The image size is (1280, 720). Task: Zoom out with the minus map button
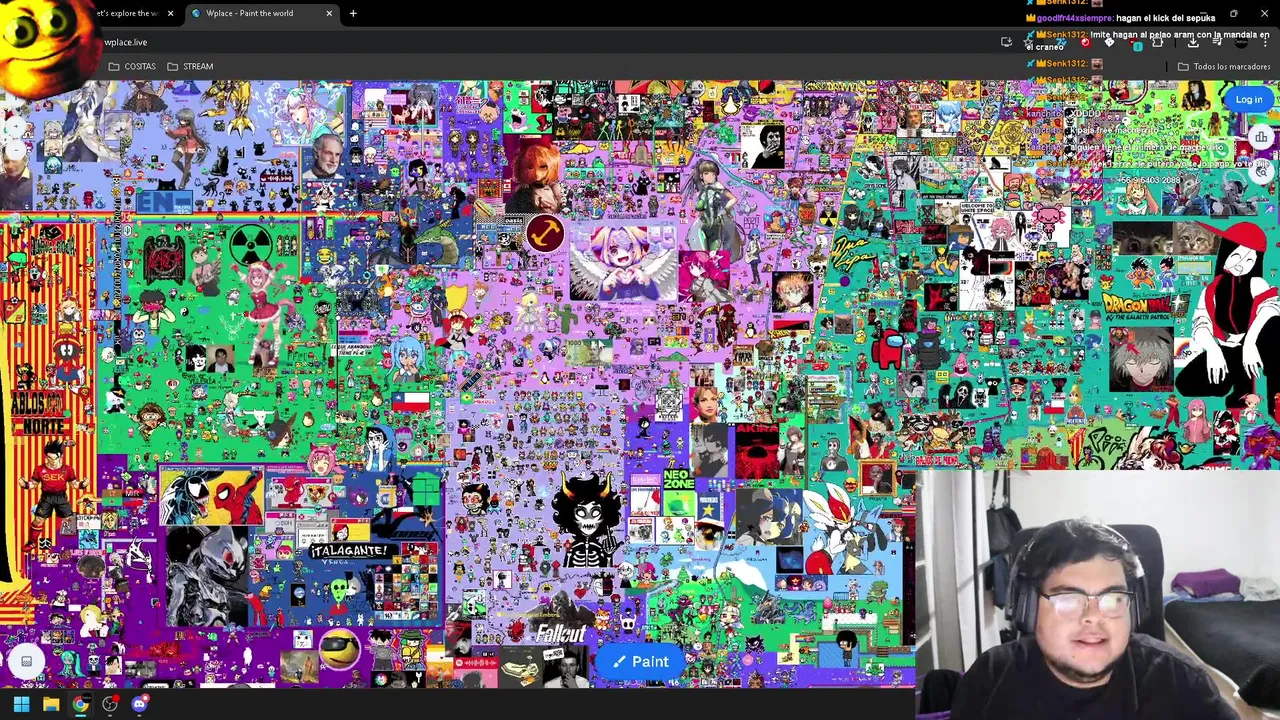(x=16, y=150)
